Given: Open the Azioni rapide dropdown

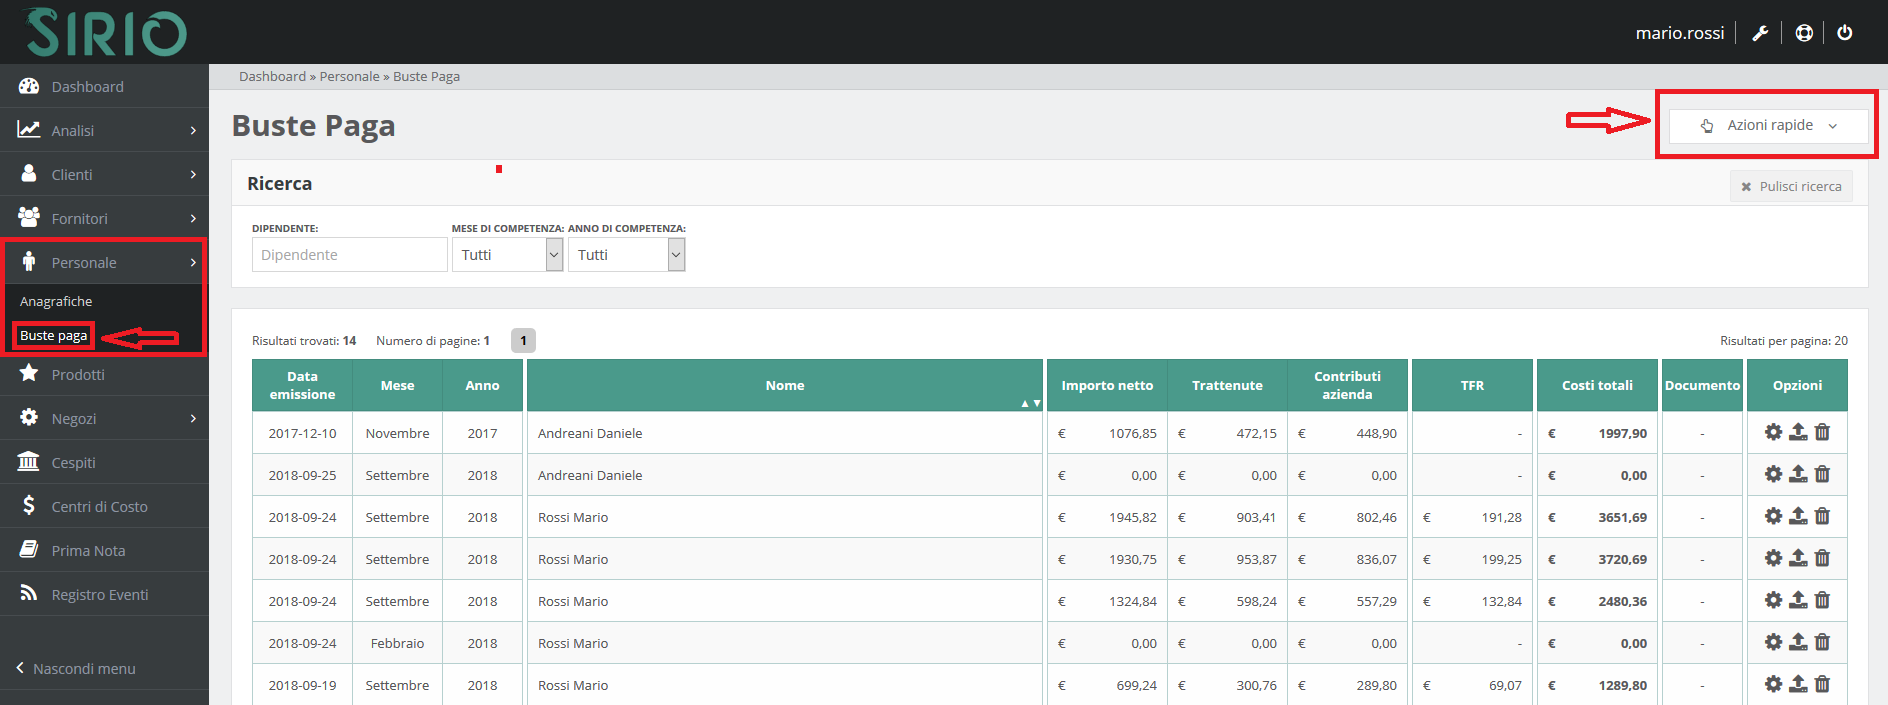Looking at the screenshot, I should point(1768,126).
